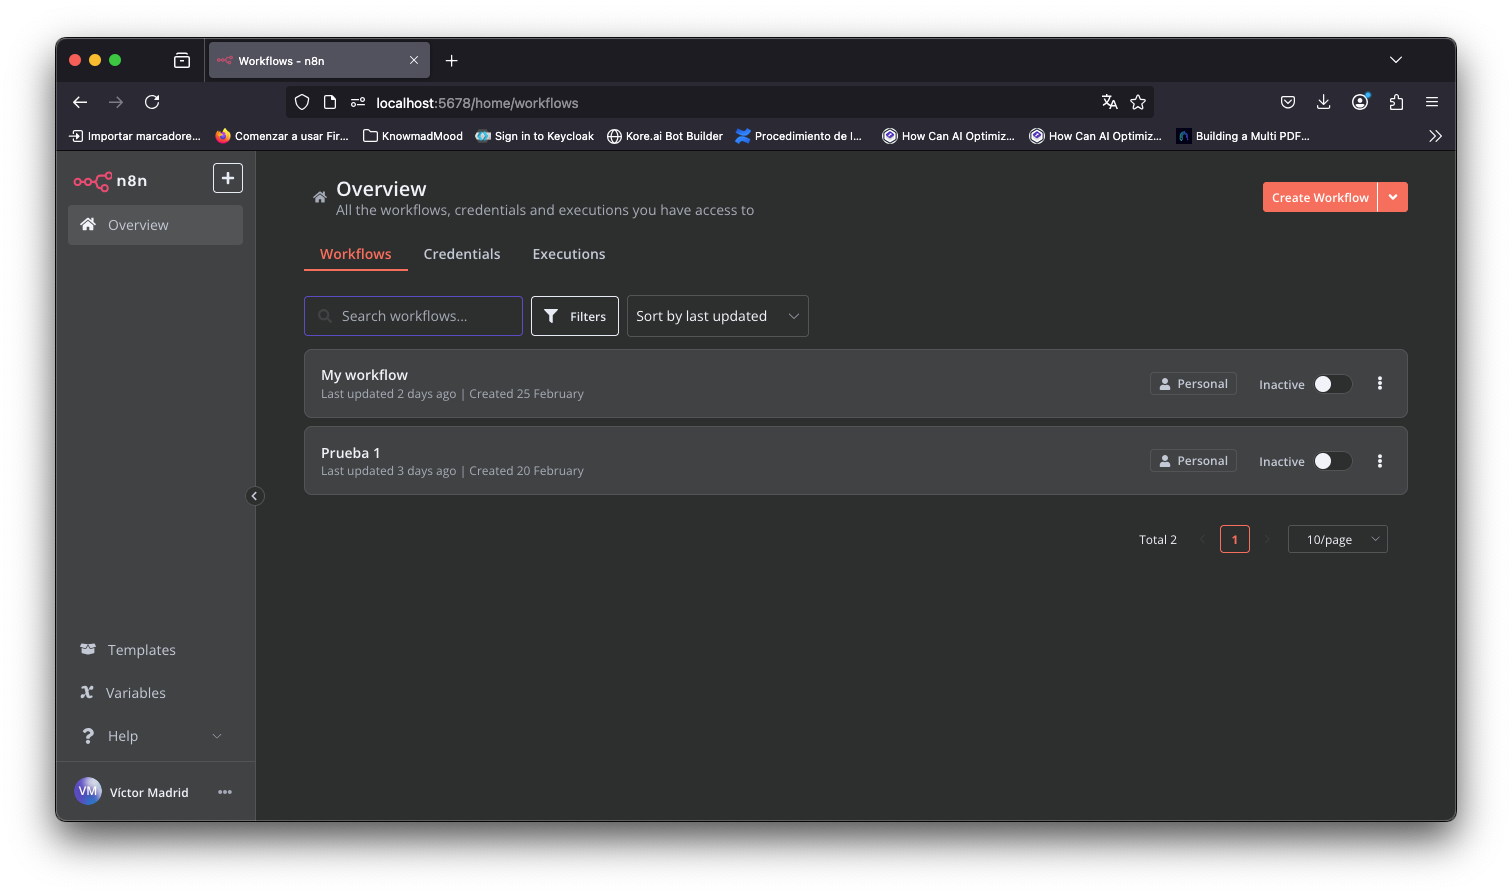
Task: Open My workflow three-dot actions menu
Action: (1380, 383)
